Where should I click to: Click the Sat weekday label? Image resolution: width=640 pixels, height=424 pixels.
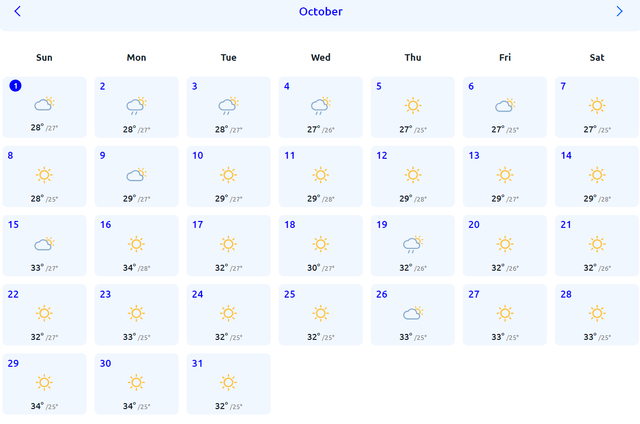click(x=597, y=58)
